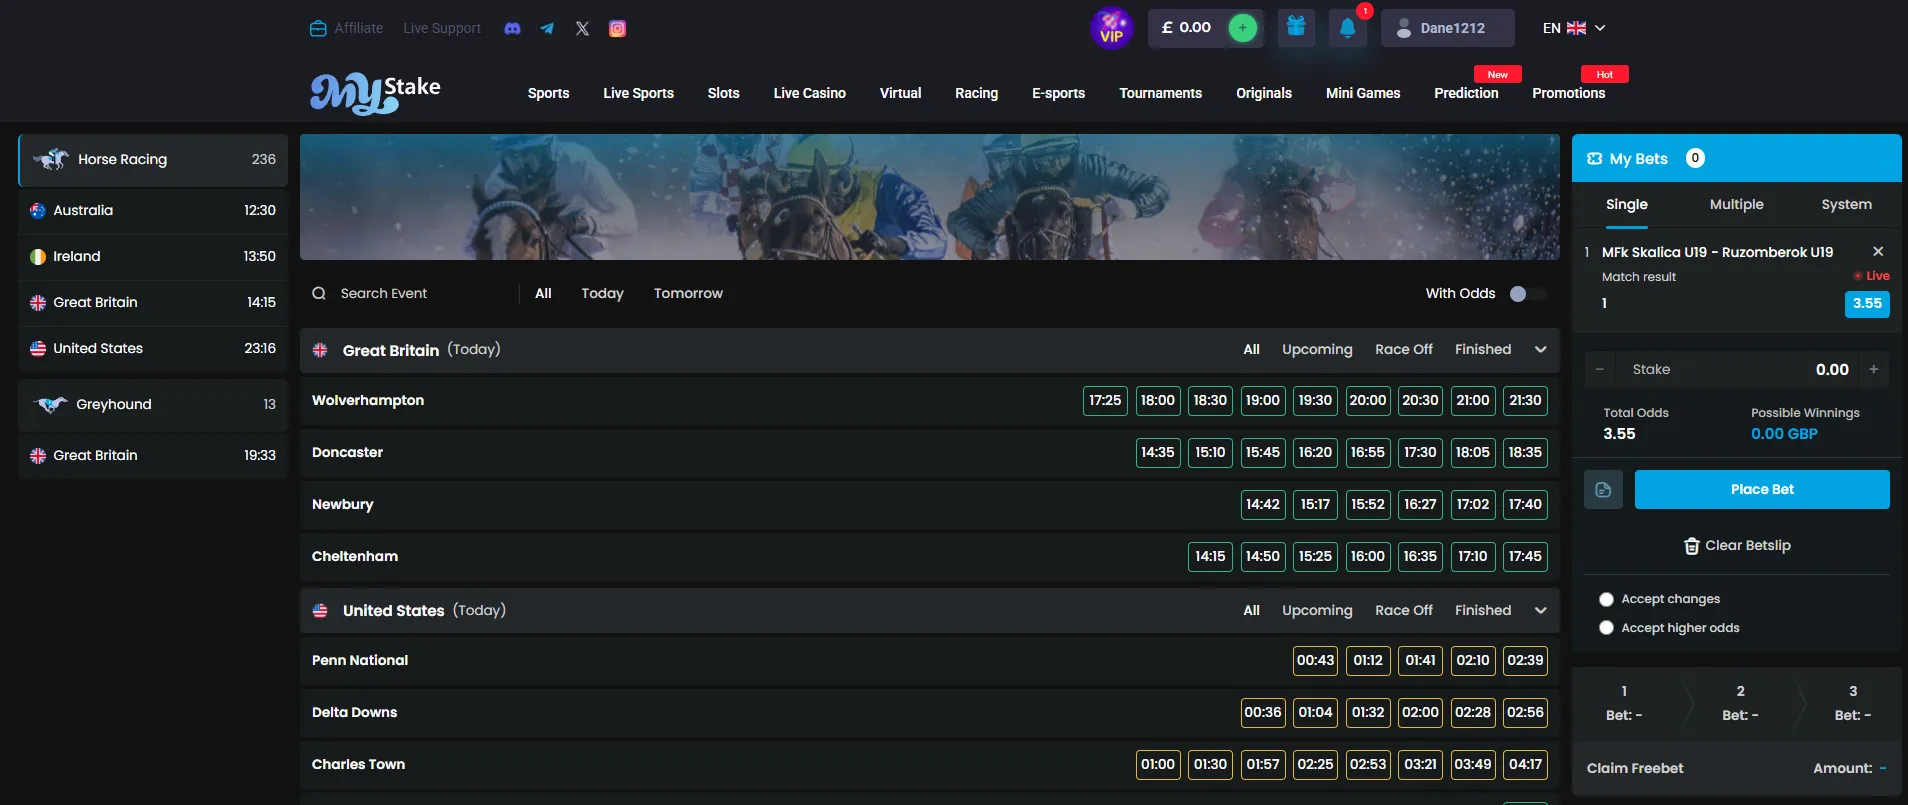The height and width of the screenshot is (805, 1908).
Task: Select the 3.55 odds in betslip
Action: point(1867,303)
